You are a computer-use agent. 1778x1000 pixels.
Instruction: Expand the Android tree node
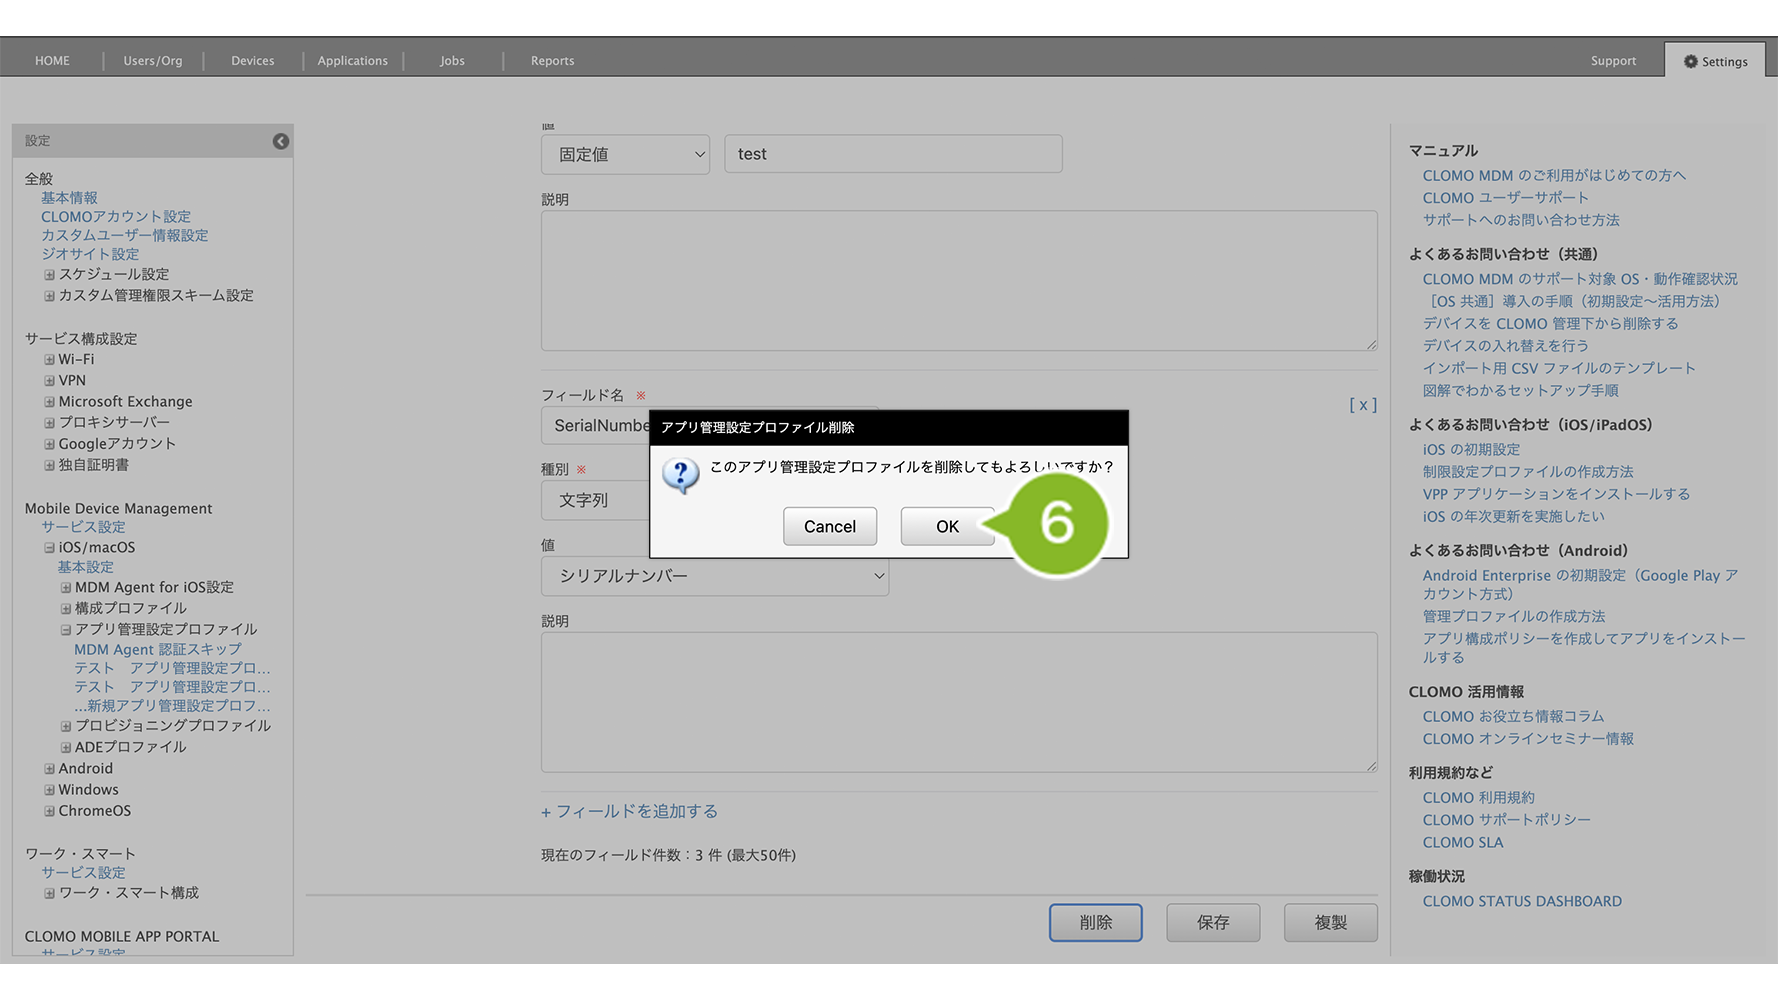[49, 769]
